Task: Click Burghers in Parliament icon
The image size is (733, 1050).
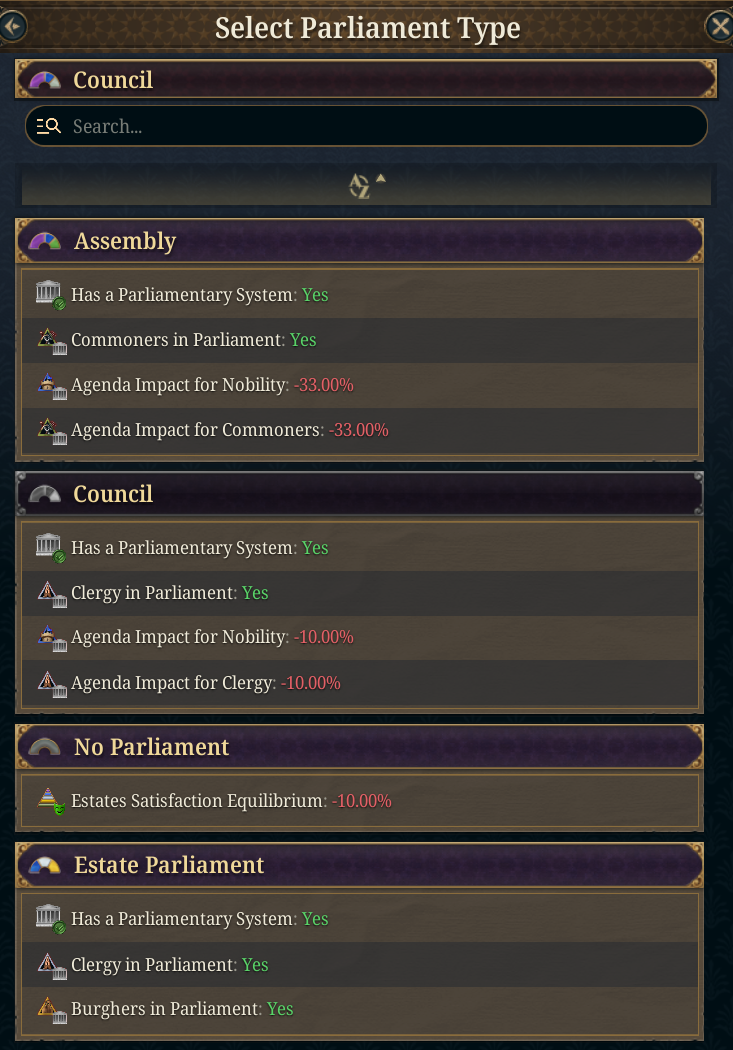Action: click(x=52, y=1010)
